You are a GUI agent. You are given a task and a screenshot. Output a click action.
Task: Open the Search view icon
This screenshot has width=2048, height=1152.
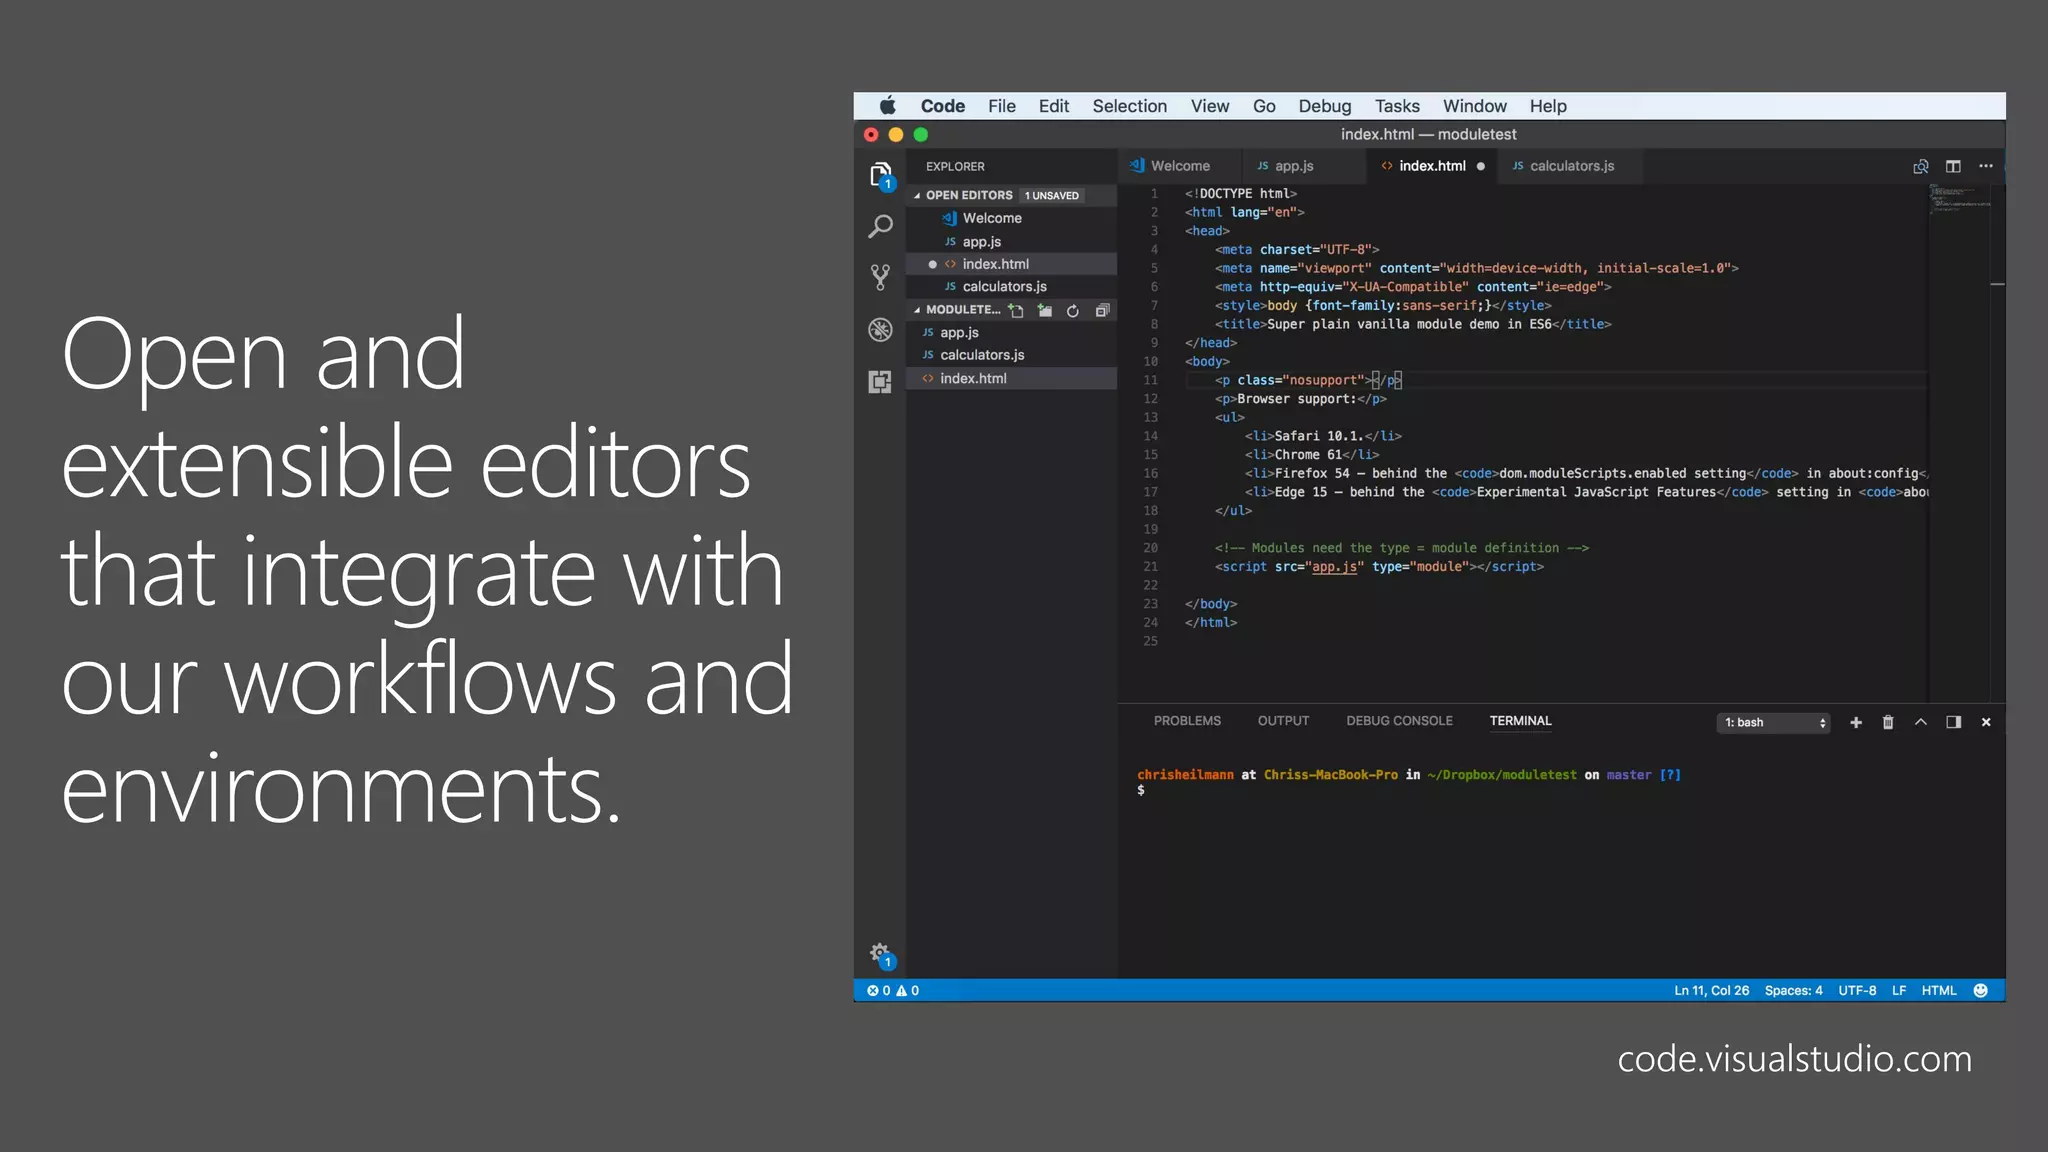point(880,227)
